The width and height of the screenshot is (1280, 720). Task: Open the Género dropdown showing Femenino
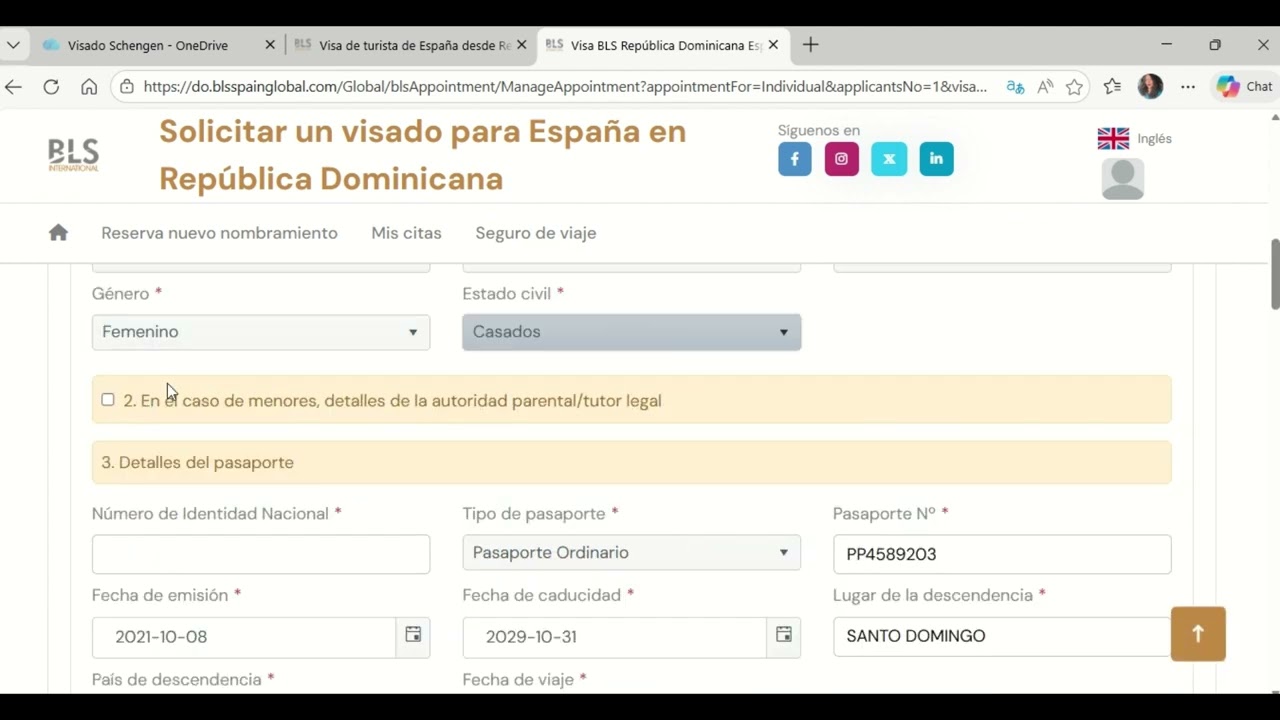[x=261, y=332]
